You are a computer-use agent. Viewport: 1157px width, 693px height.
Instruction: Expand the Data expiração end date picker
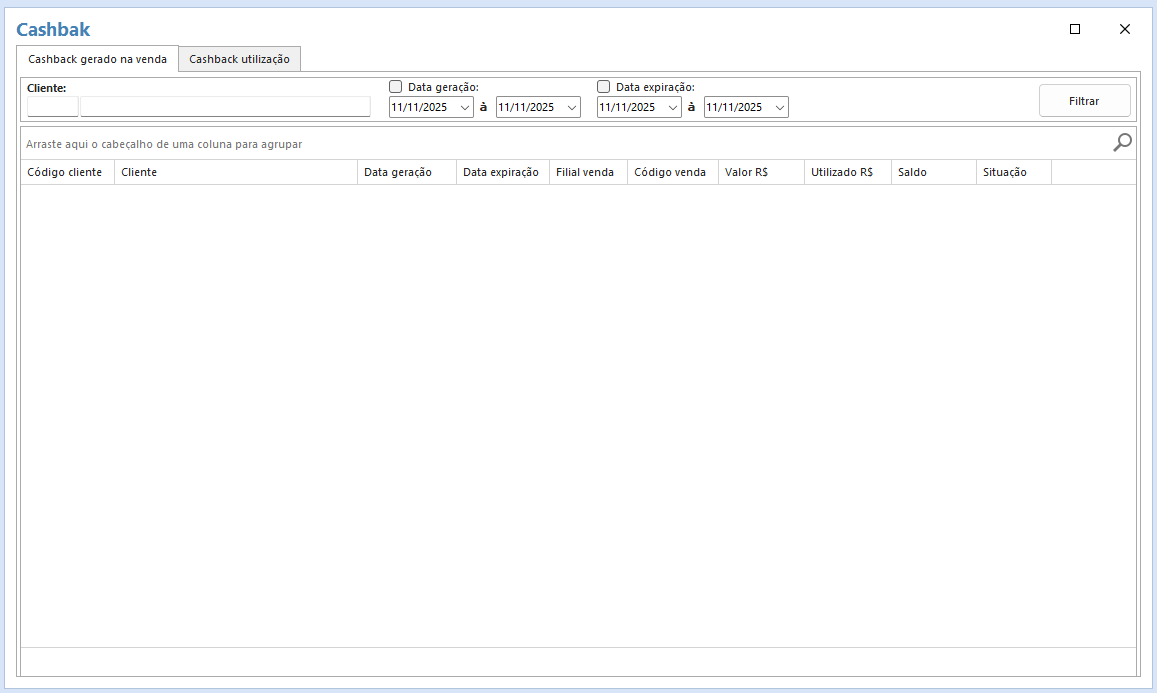click(x=779, y=107)
